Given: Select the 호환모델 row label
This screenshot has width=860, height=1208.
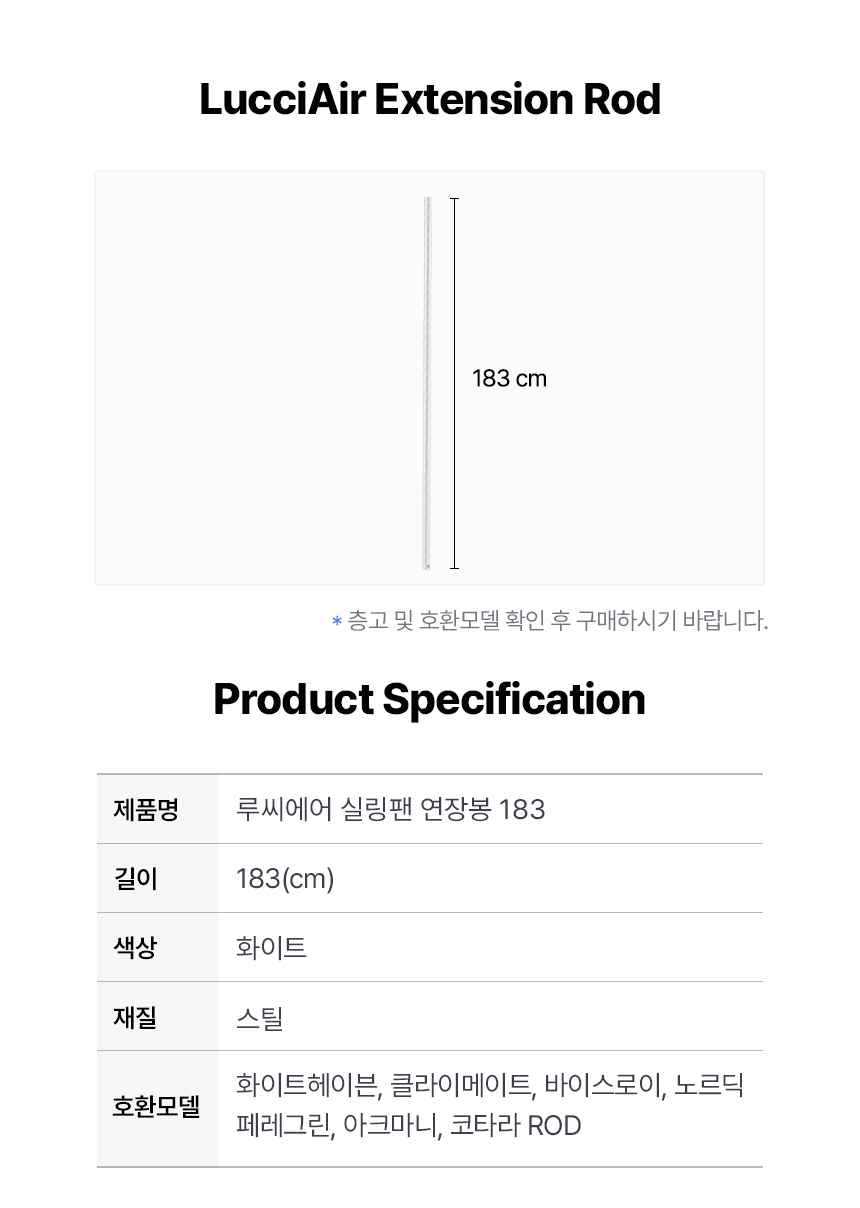Looking at the screenshot, I should pyautogui.click(x=158, y=1108).
